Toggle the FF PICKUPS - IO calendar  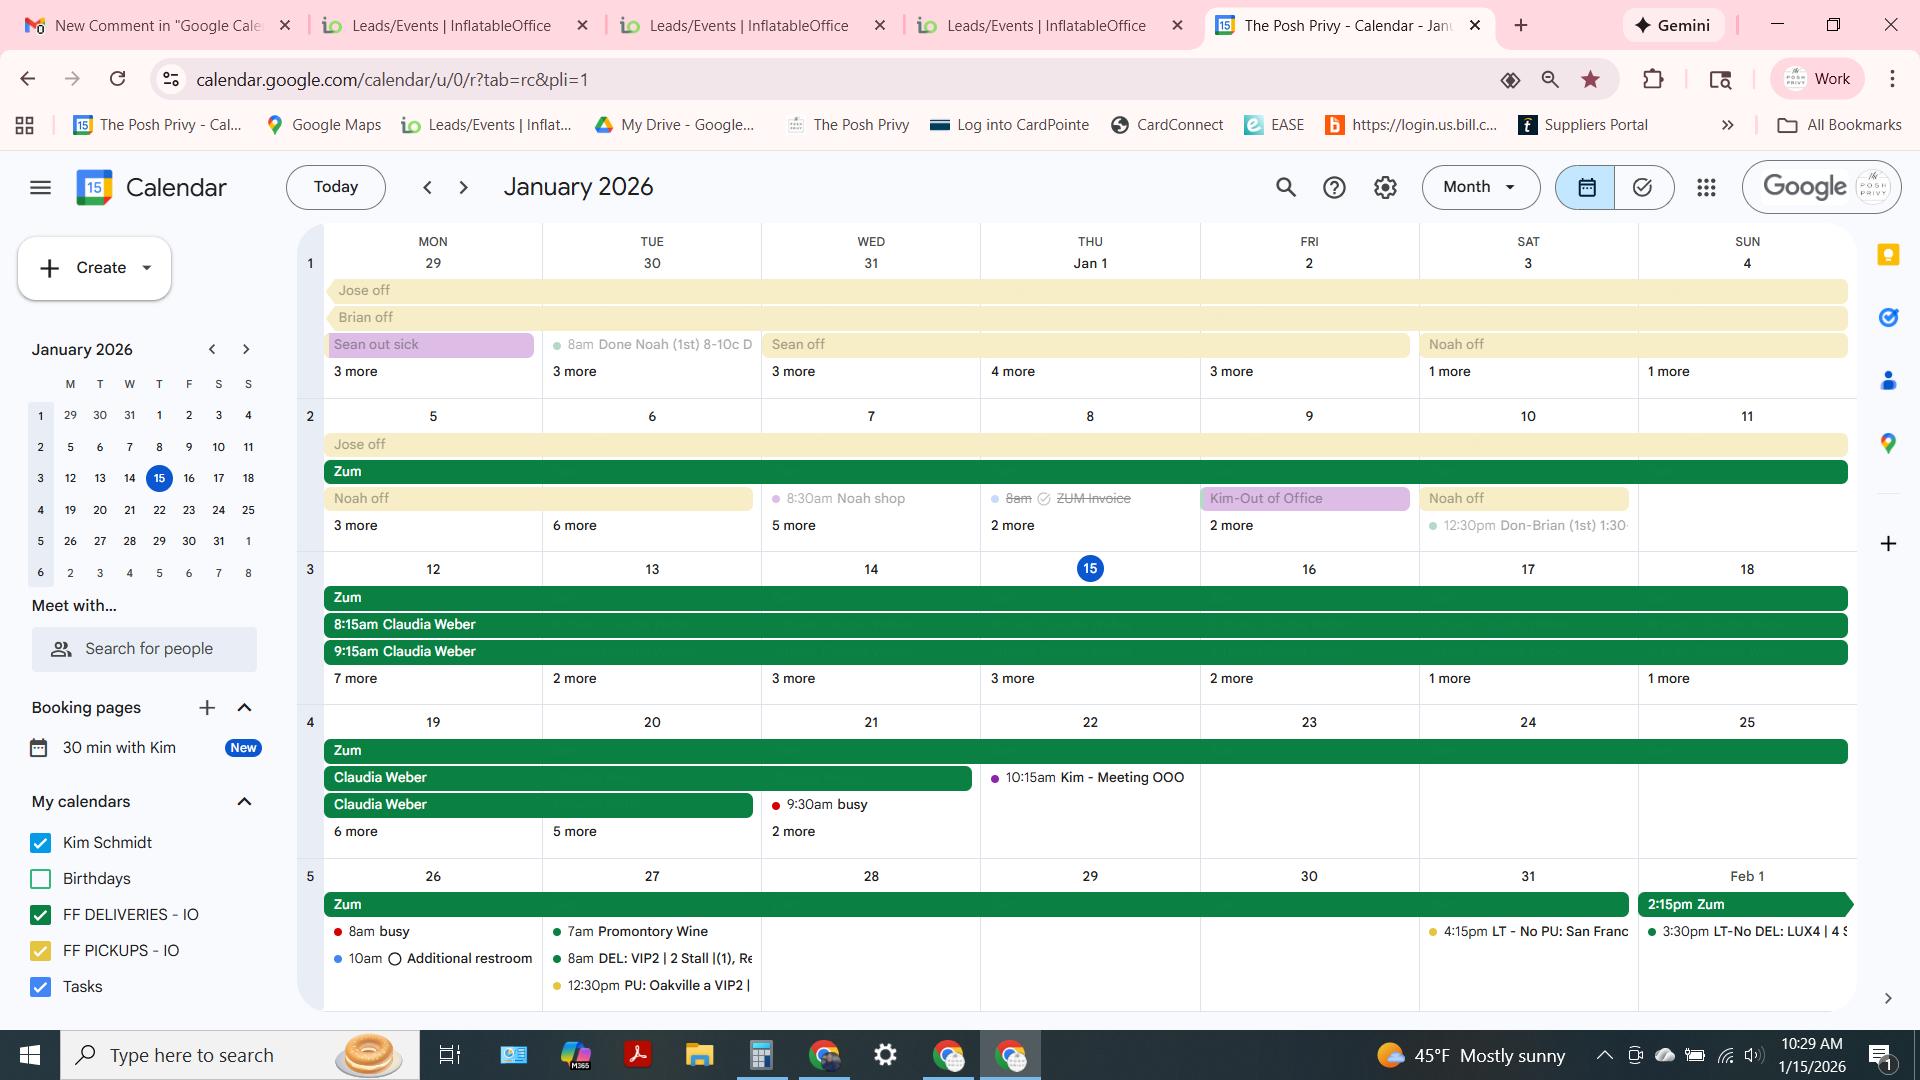click(40, 951)
